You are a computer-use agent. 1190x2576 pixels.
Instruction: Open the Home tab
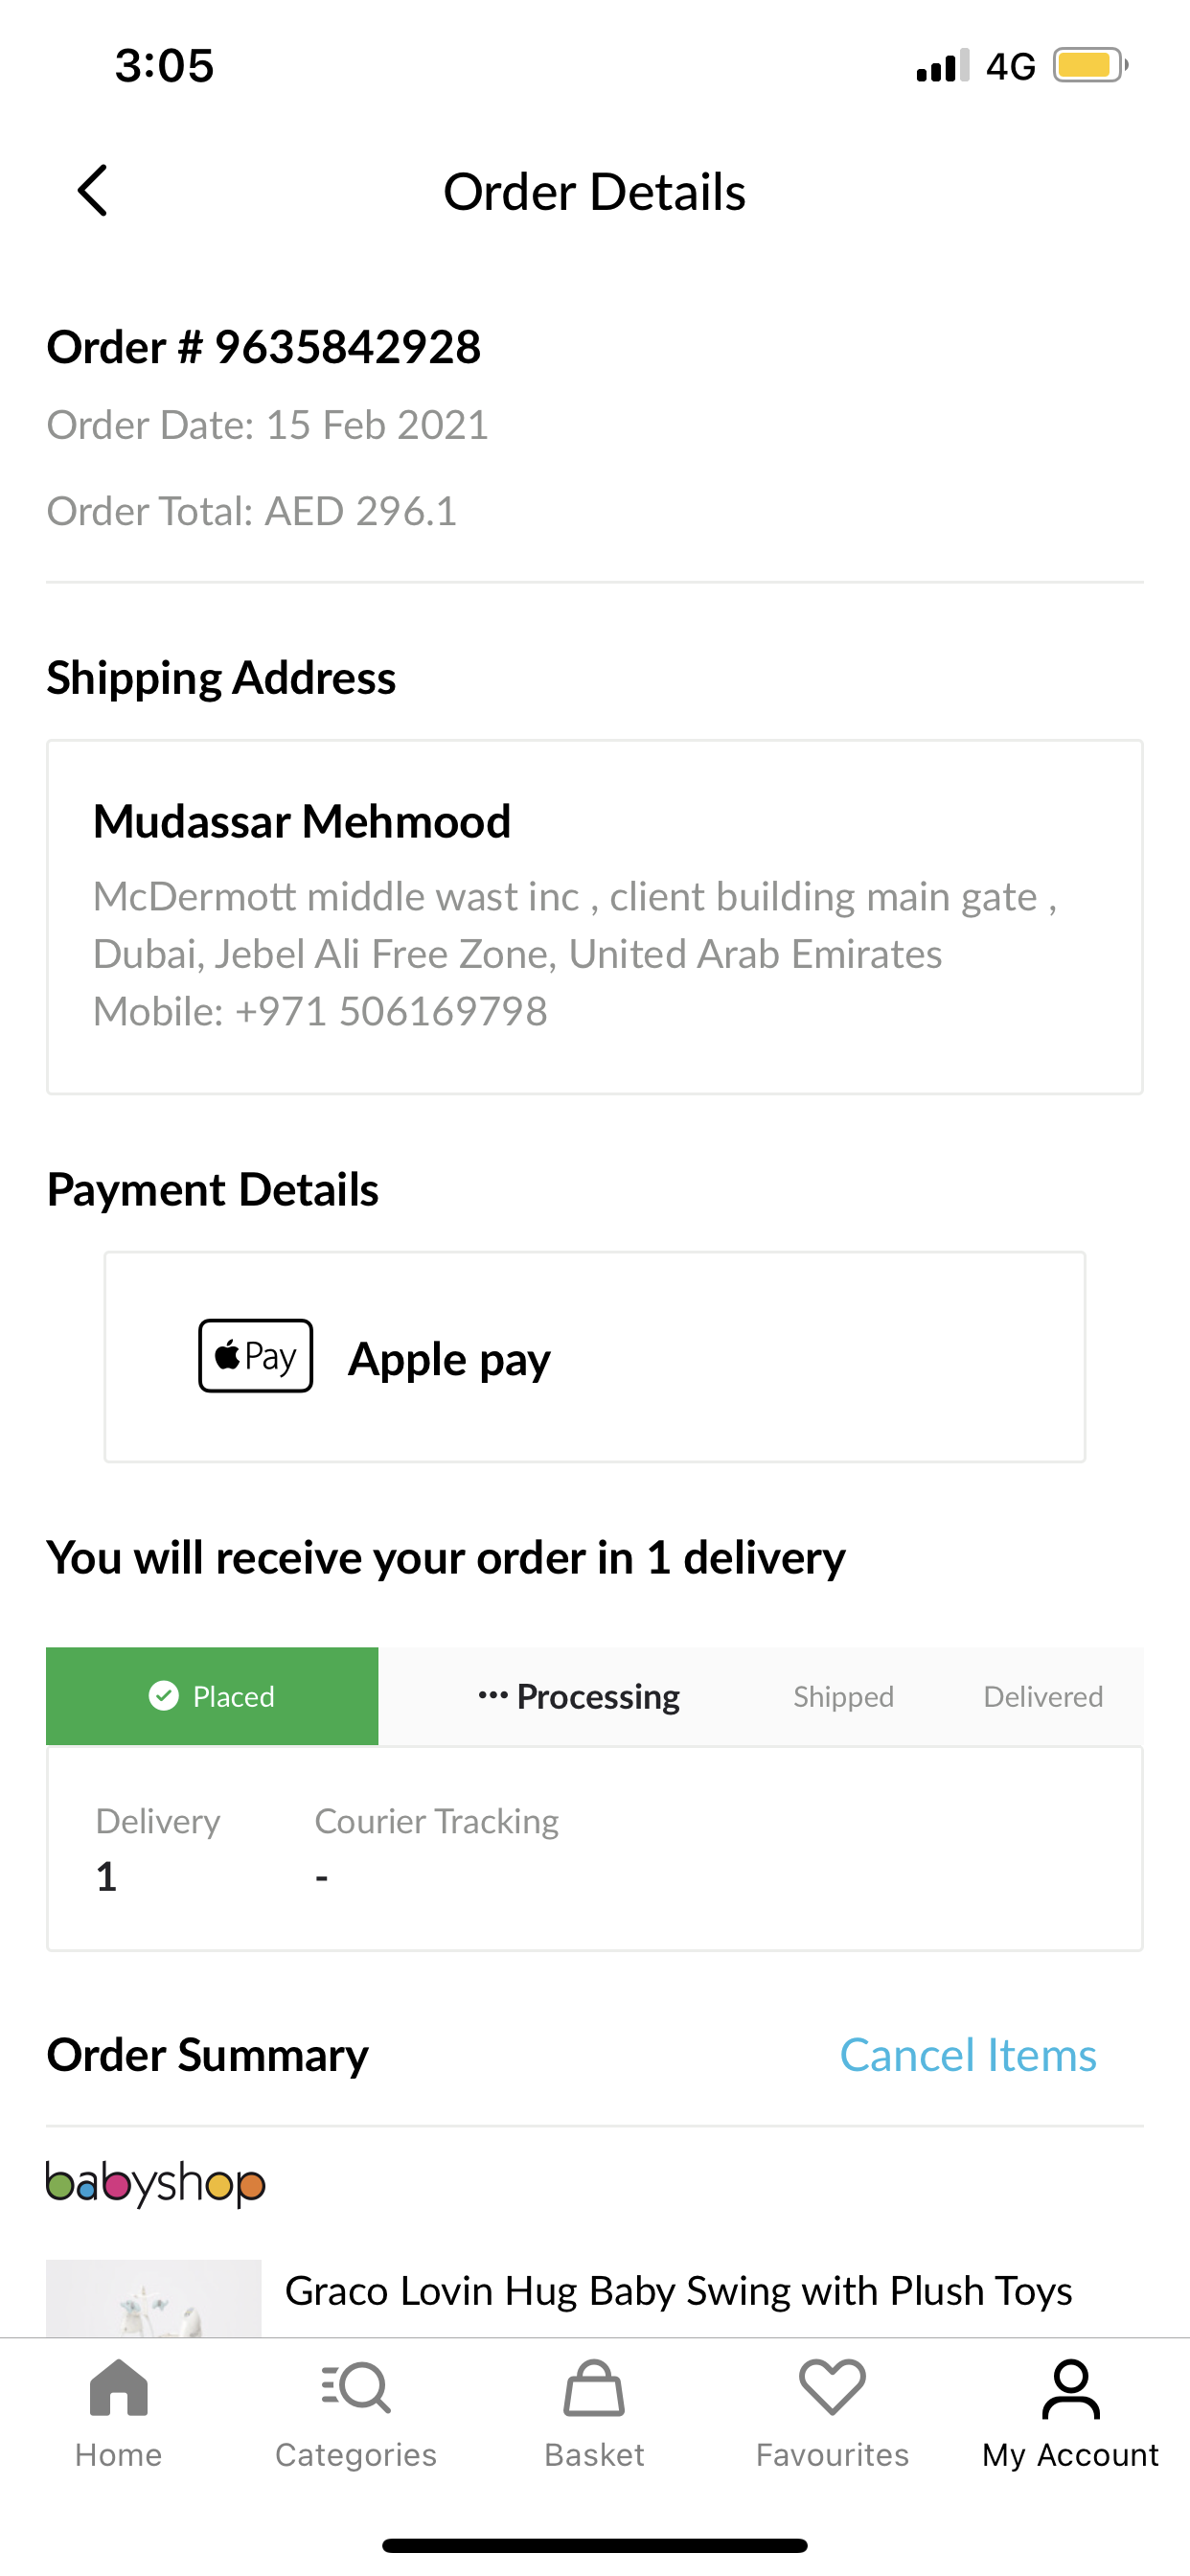pyautogui.click(x=118, y=2412)
